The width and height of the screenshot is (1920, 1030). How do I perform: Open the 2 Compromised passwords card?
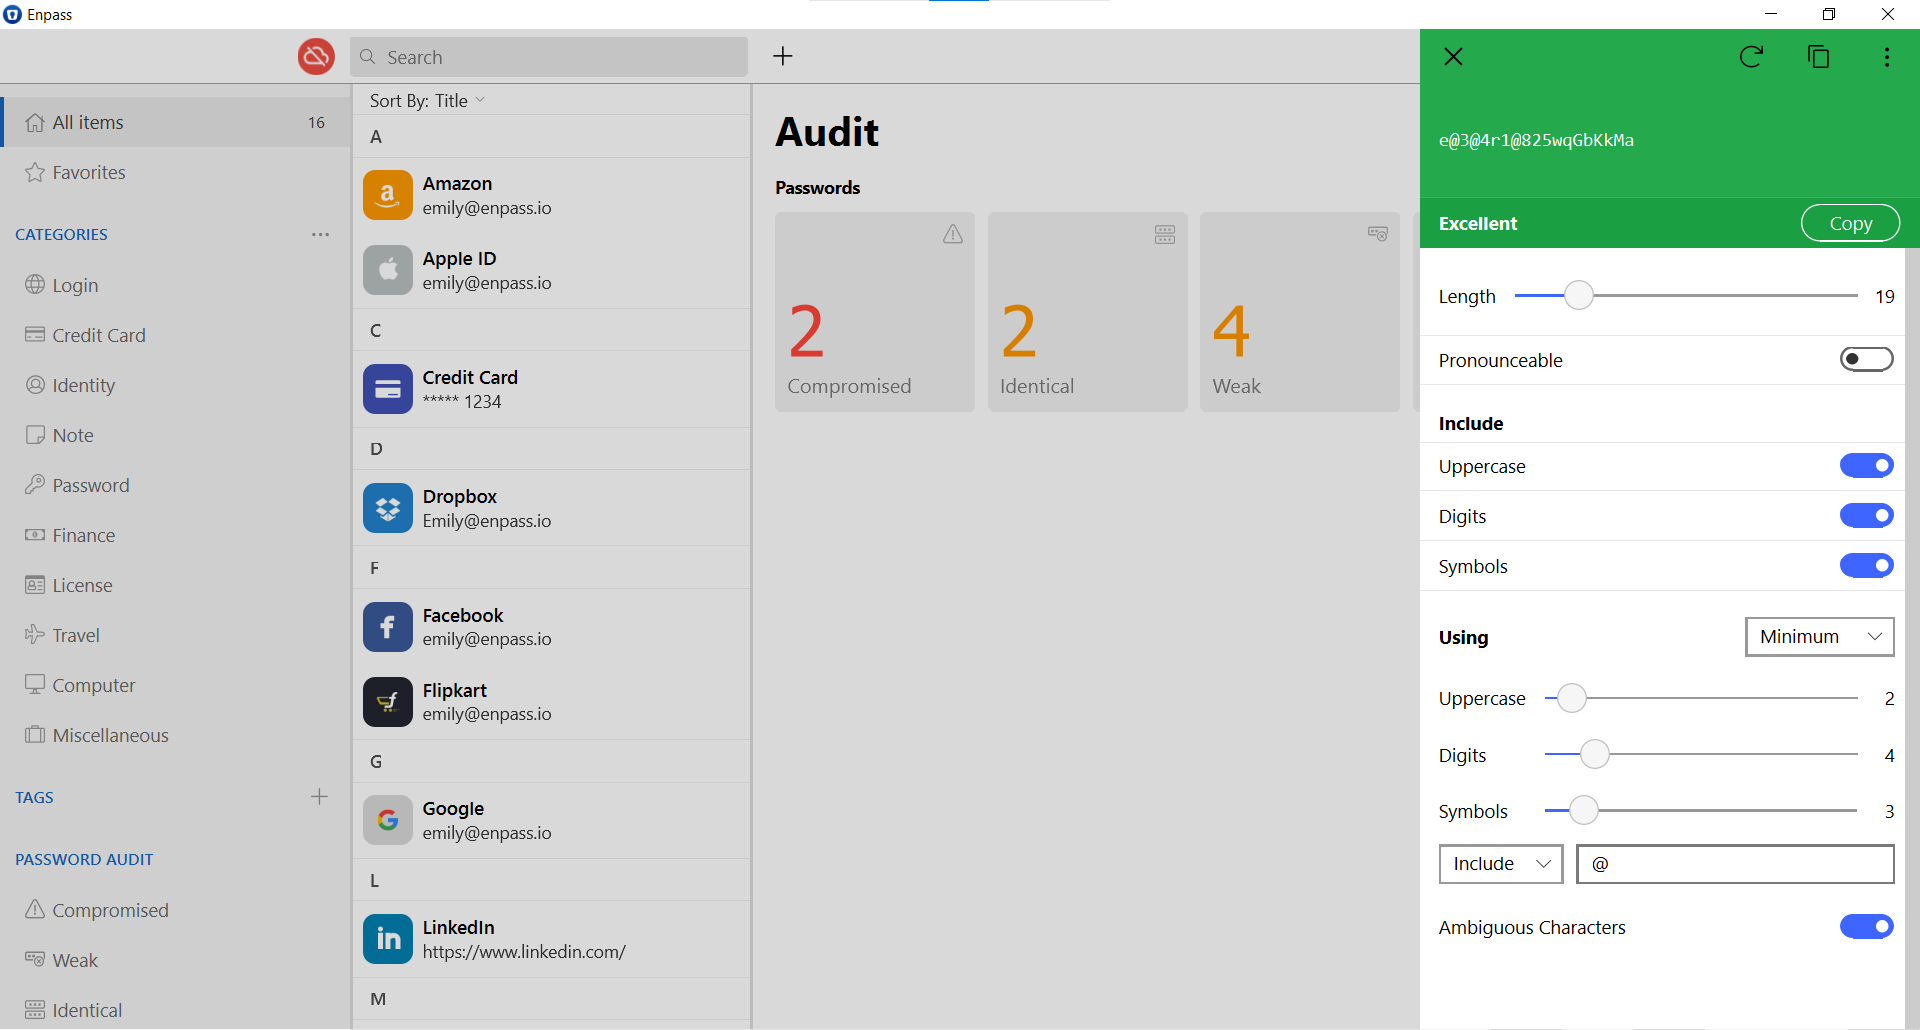coord(875,312)
